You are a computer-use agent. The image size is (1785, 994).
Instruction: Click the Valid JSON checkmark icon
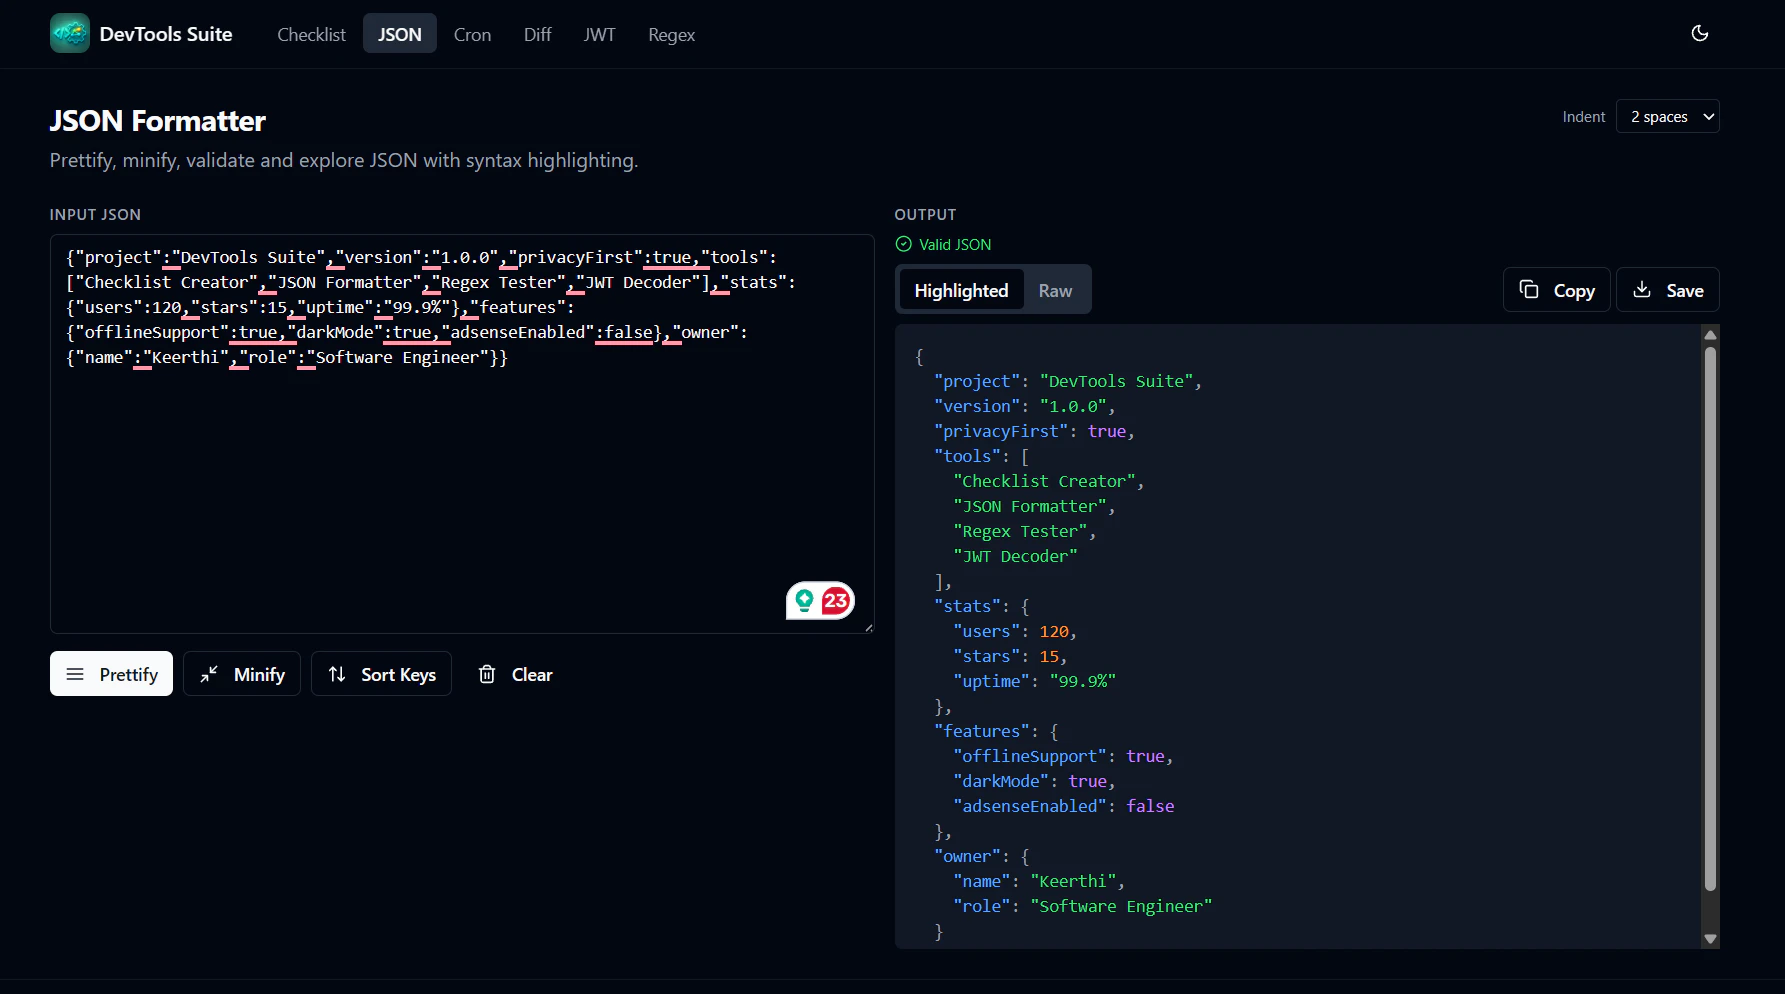pos(904,244)
